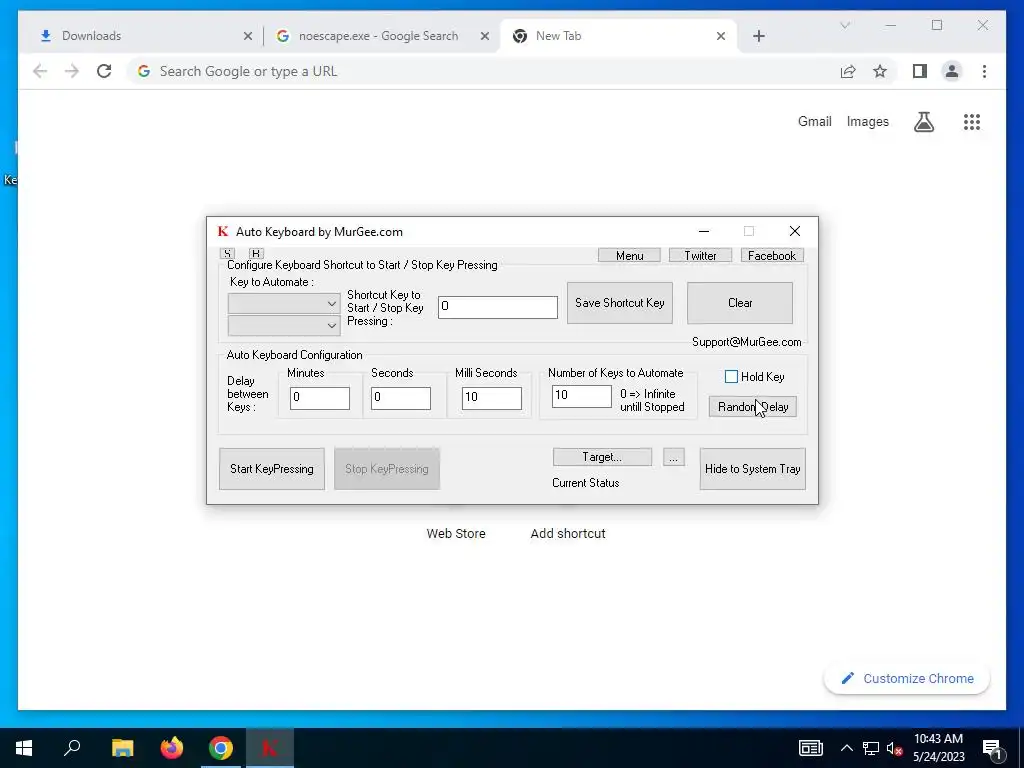Click the Clear shortcut button
This screenshot has width=1024, height=768.
tap(740, 303)
